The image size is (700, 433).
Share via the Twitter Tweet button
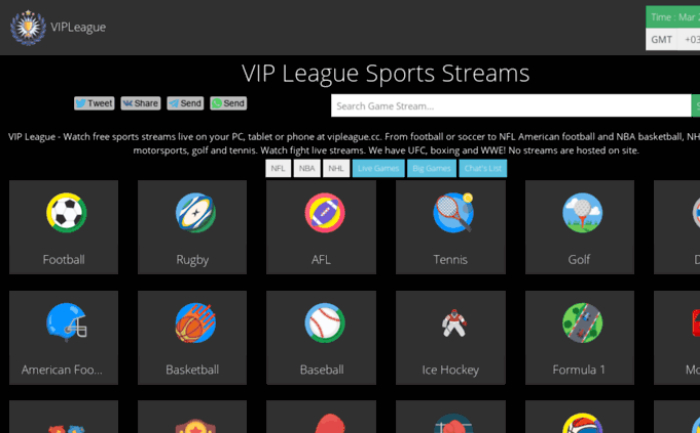tap(94, 104)
